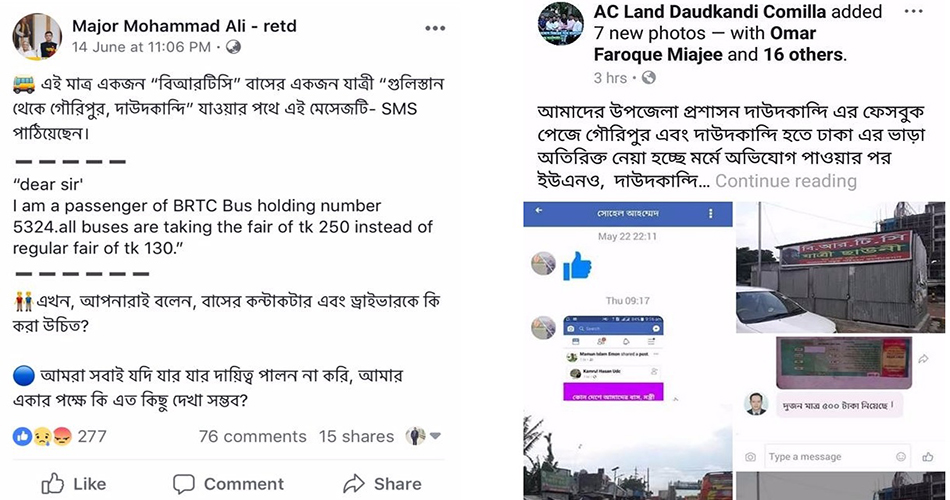Image resolution: width=950 pixels, height=500 pixels.
Task: Open three-dots menu on Major Mohammad Ali post
Action: [434, 28]
